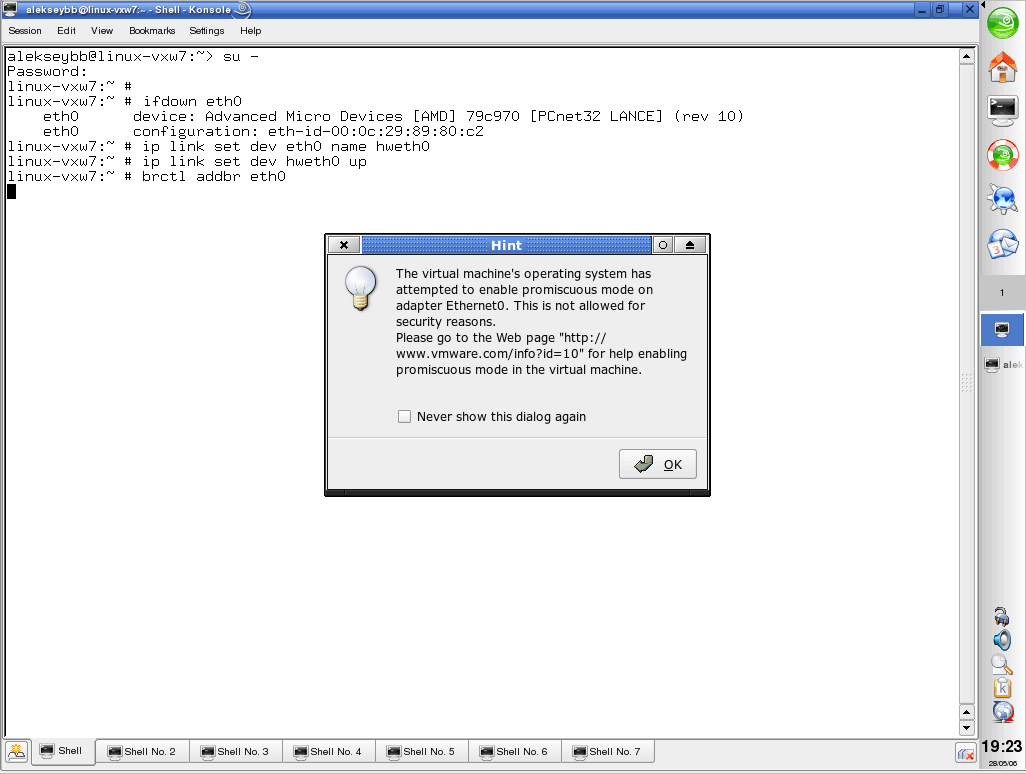Click the Hint dialog title bar
This screenshot has width=1026, height=774.
click(x=506, y=245)
